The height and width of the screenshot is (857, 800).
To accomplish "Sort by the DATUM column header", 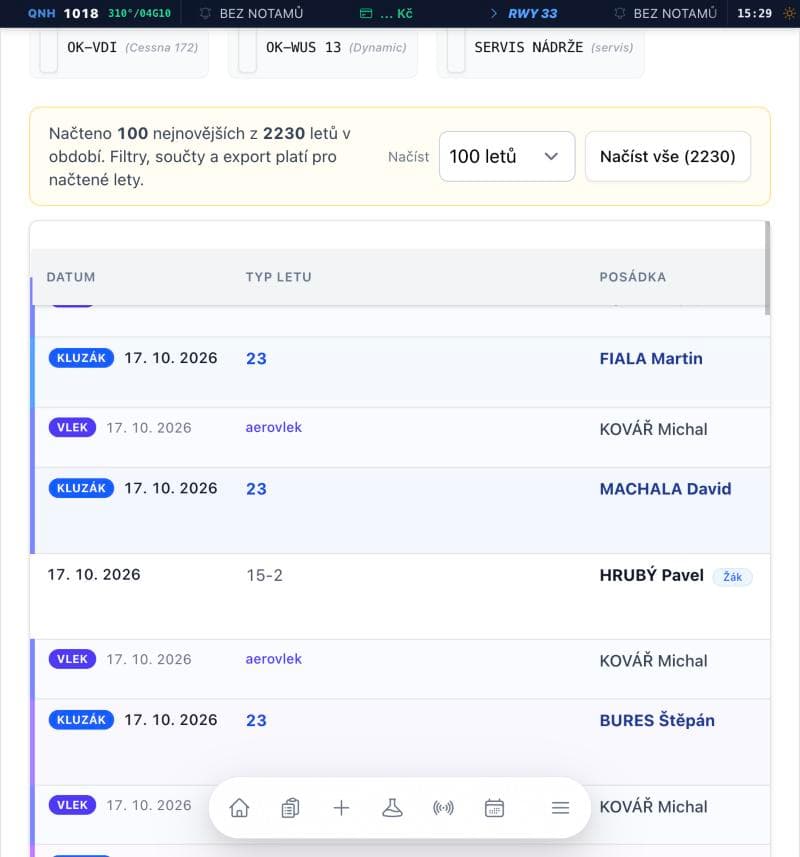I will 71,277.
